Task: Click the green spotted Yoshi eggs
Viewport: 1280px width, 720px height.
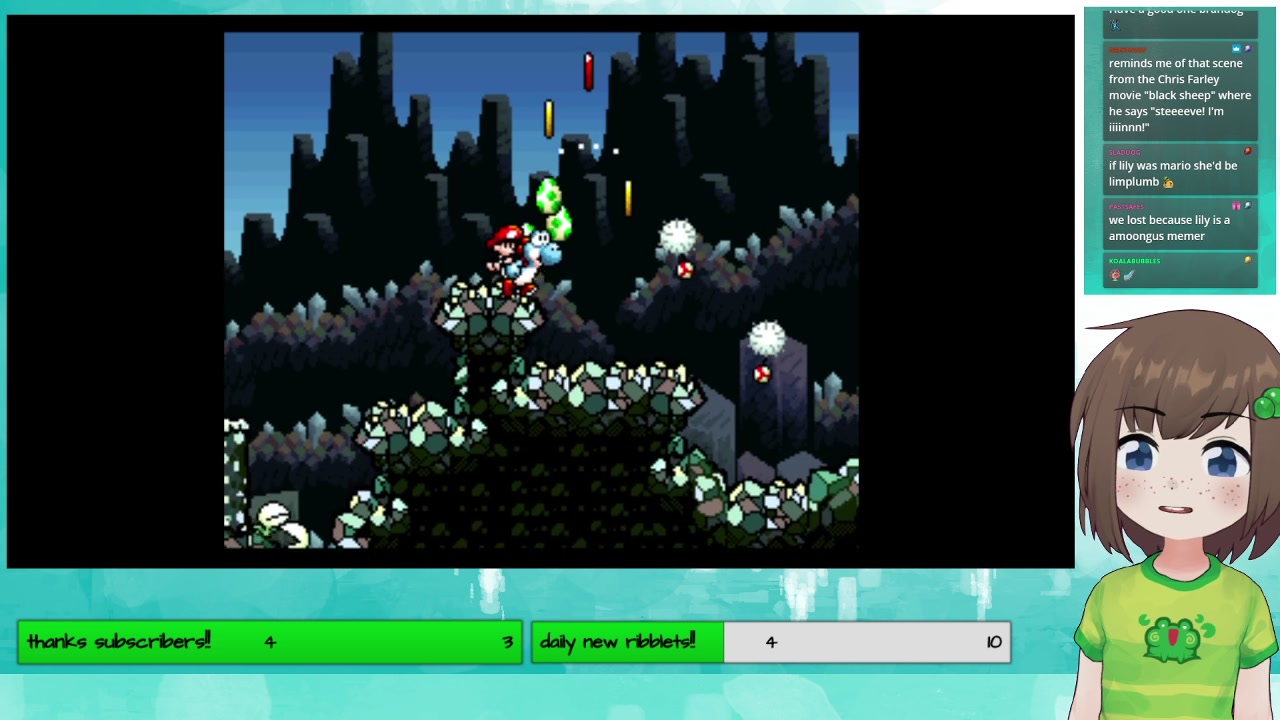Action: 552,208
